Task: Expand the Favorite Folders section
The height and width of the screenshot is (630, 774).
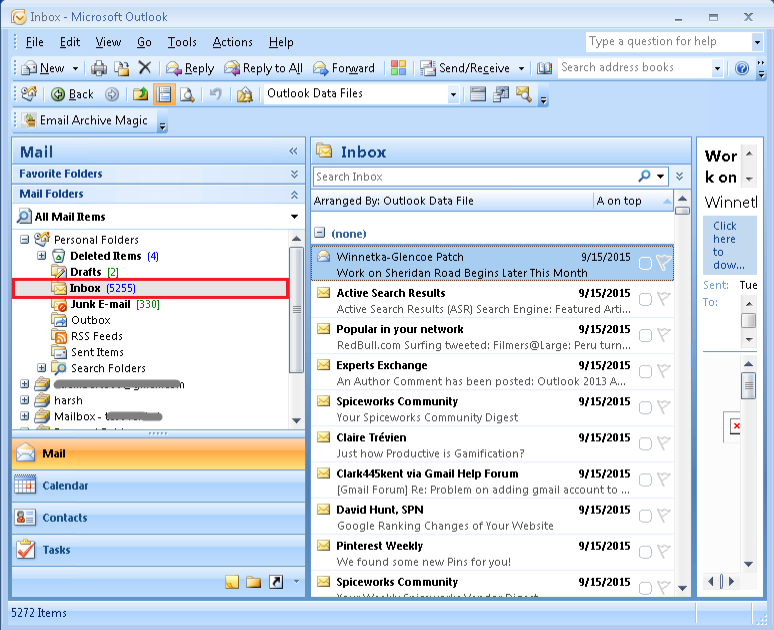Action: tap(294, 174)
